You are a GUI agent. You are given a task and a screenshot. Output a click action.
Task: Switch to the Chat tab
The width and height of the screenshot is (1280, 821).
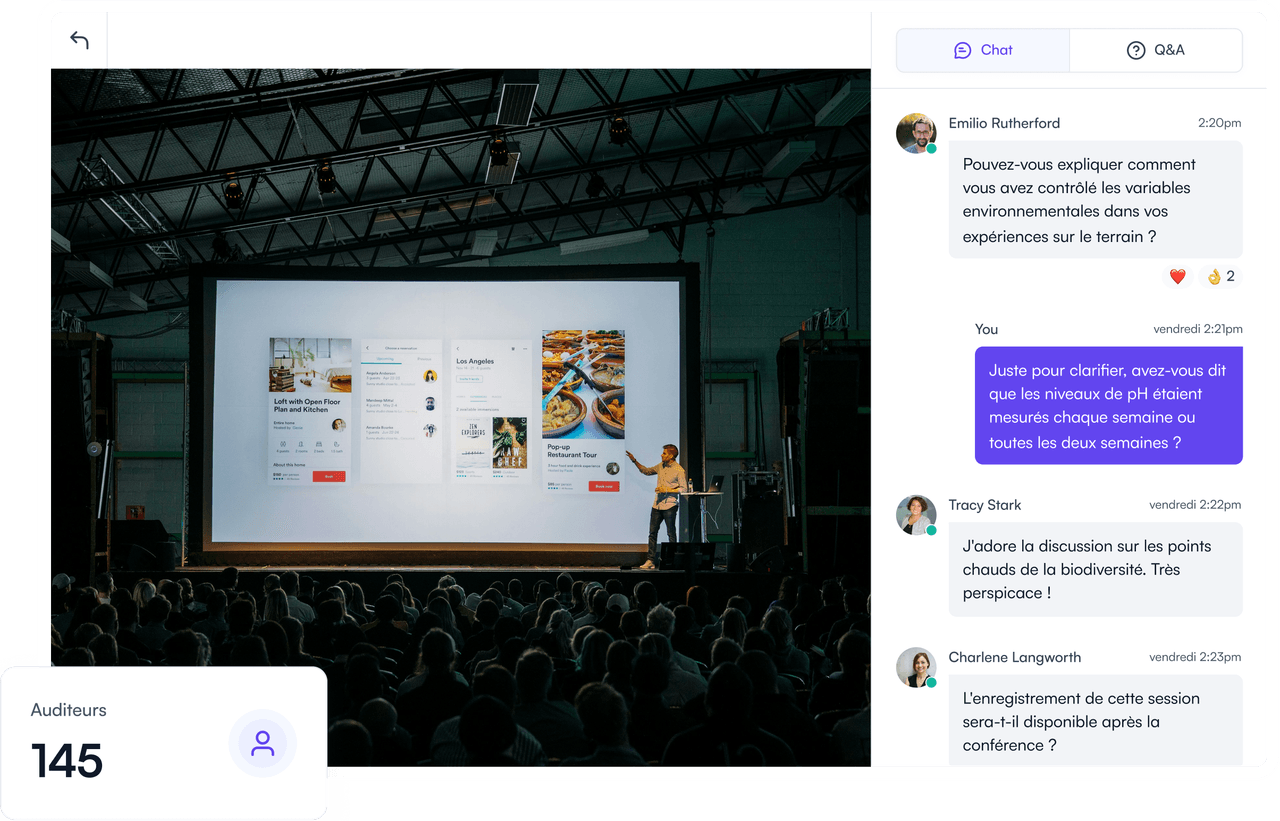(x=982, y=50)
